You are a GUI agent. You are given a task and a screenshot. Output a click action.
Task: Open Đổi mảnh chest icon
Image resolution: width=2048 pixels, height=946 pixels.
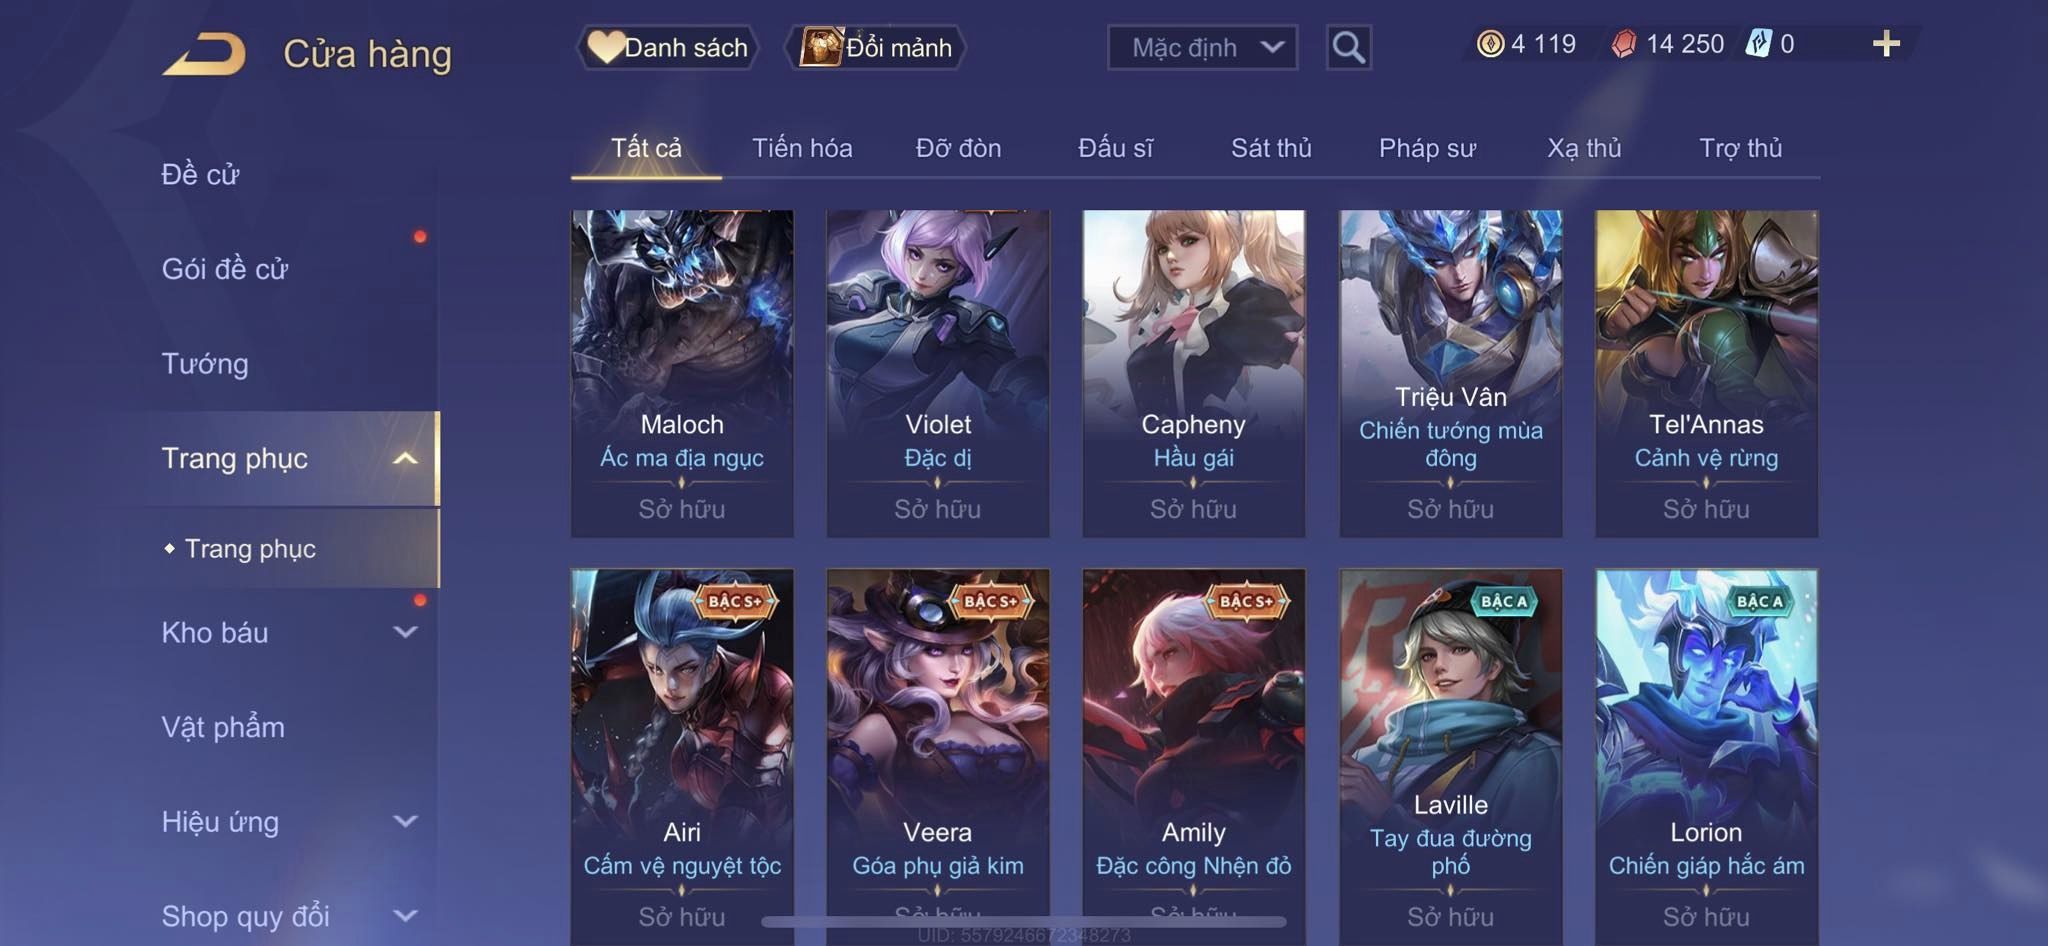[x=821, y=47]
